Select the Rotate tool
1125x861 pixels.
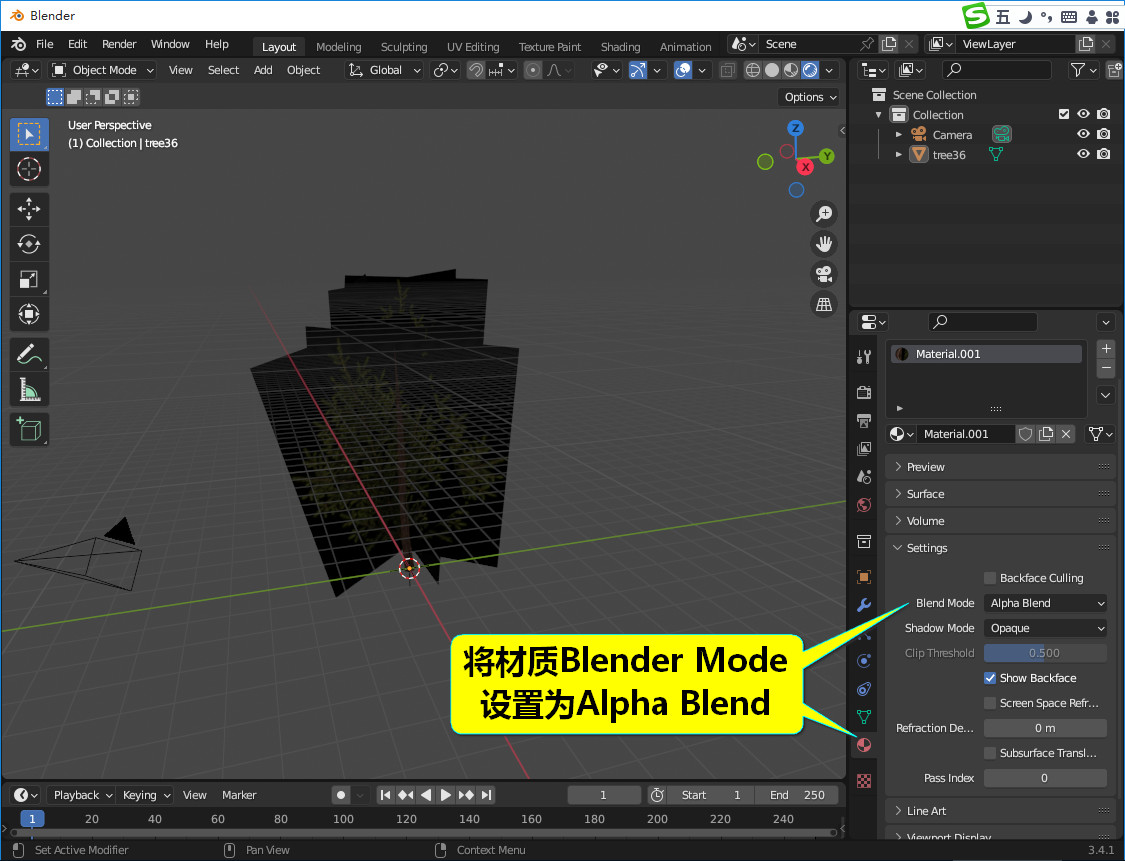[29, 244]
